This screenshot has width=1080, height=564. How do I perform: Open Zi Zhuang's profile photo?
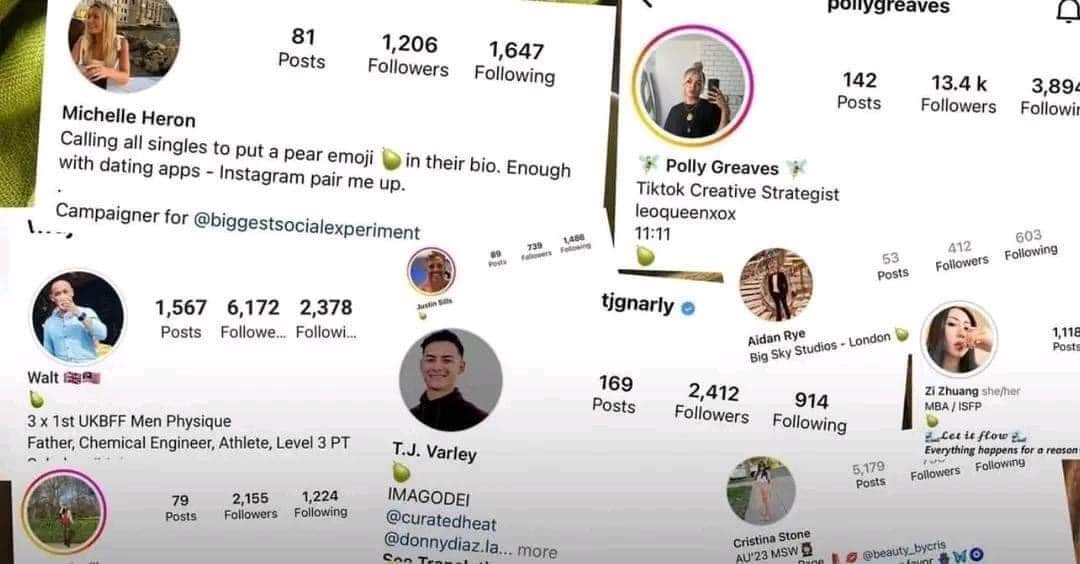click(959, 340)
